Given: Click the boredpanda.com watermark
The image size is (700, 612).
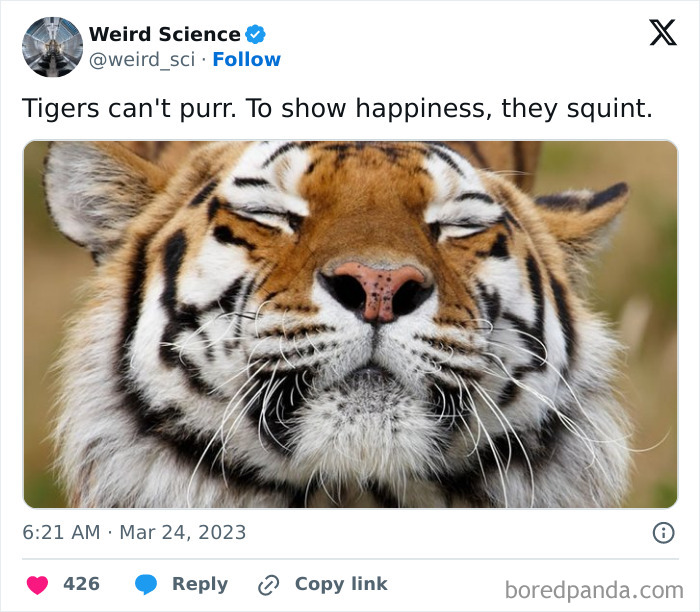Looking at the screenshot, I should tap(594, 589).
